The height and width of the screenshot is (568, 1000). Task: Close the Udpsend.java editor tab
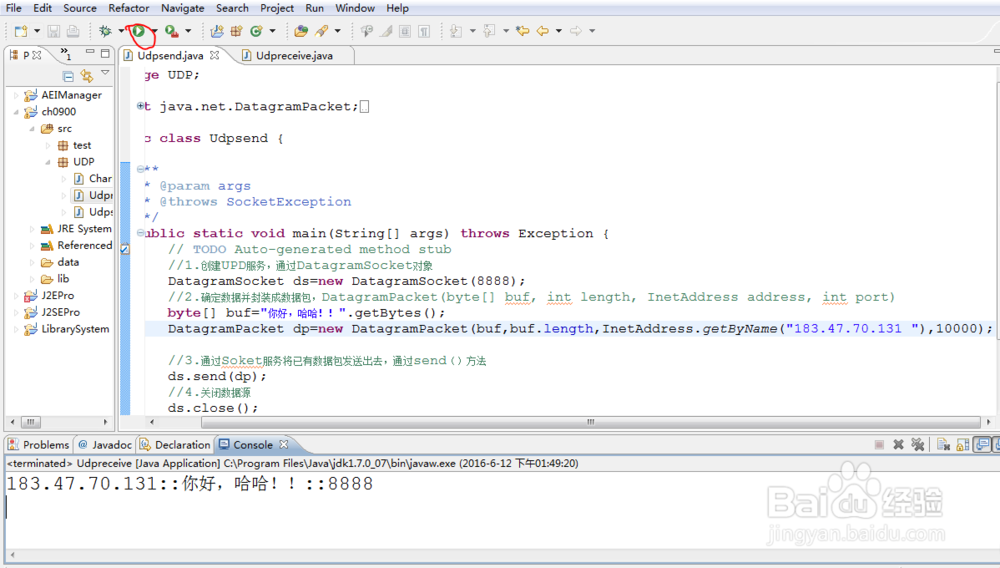(x=215, y=55)
